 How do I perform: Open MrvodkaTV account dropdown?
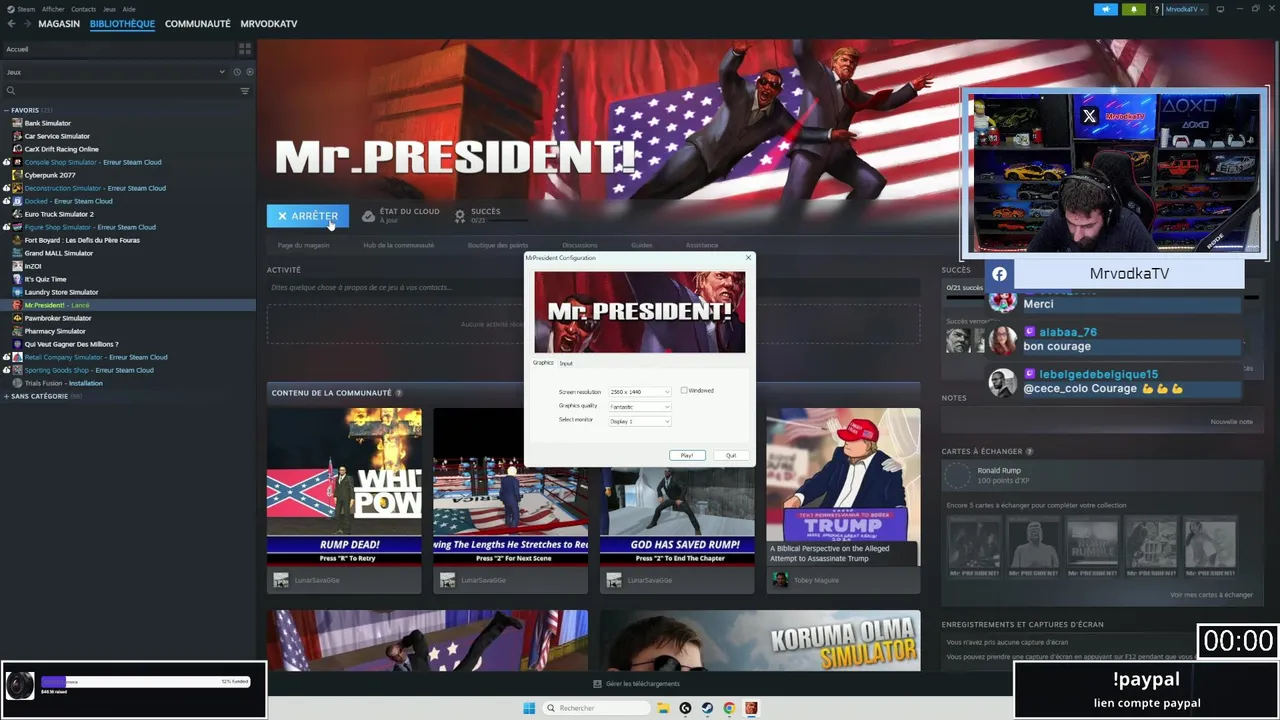click(1186, 9)
